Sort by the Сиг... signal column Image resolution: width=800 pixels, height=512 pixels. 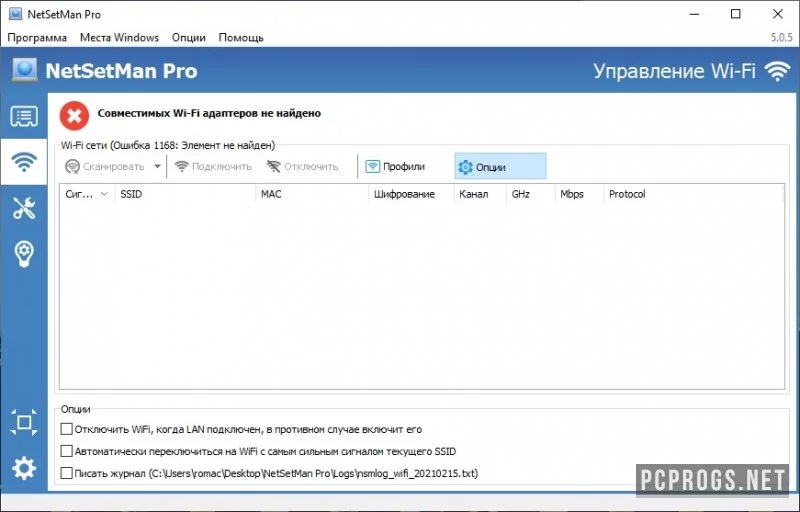(x=87, y=194)
